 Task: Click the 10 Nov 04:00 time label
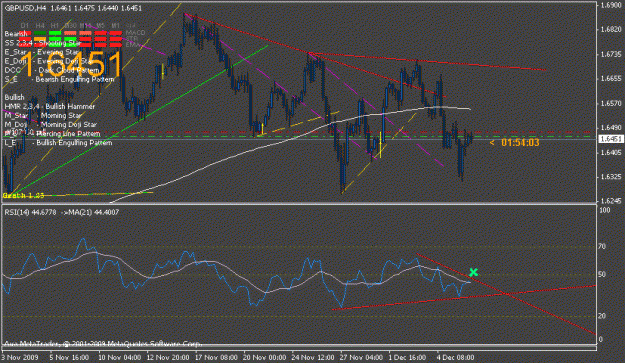[x=120, y=357]
